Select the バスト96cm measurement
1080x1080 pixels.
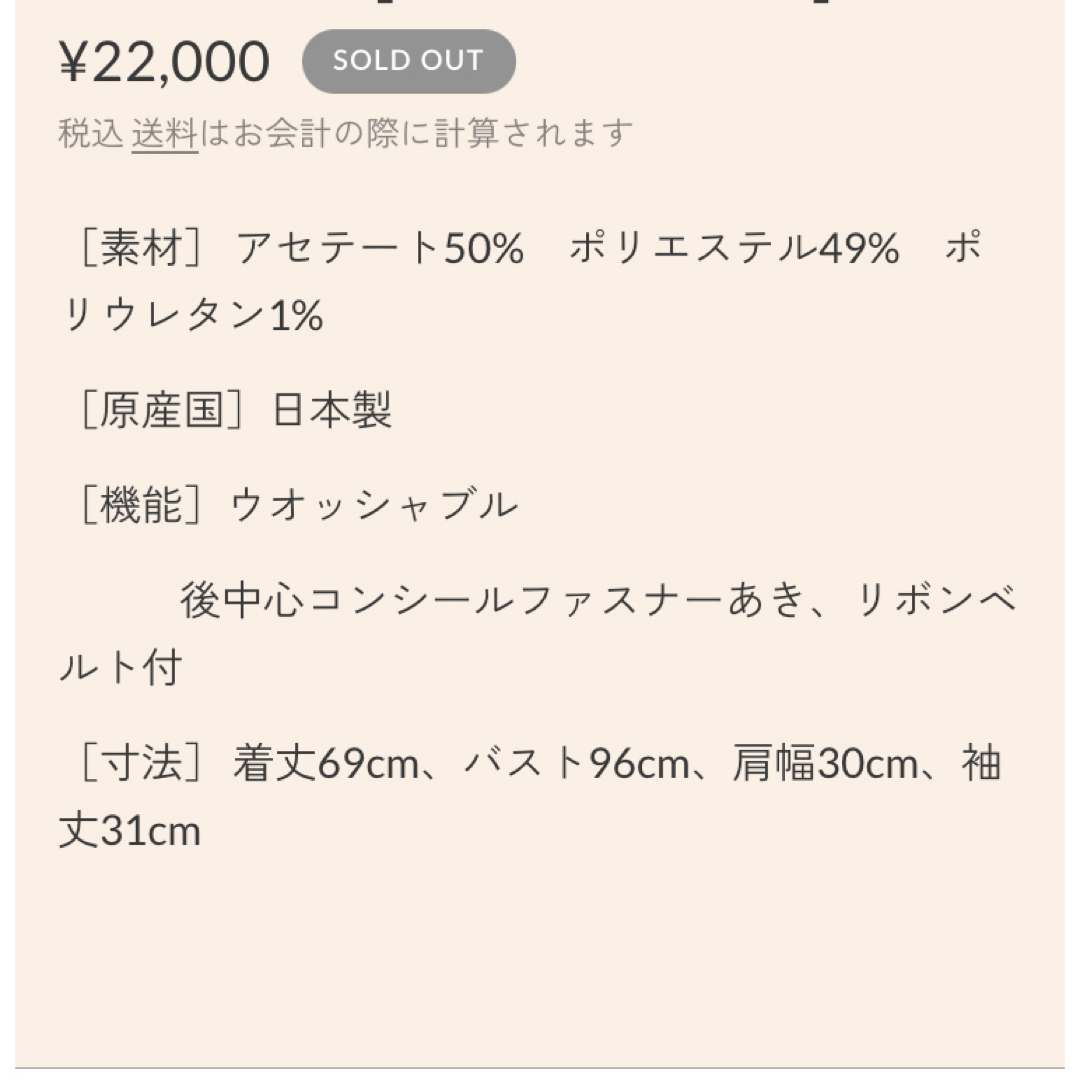click(x=578, y=763)
